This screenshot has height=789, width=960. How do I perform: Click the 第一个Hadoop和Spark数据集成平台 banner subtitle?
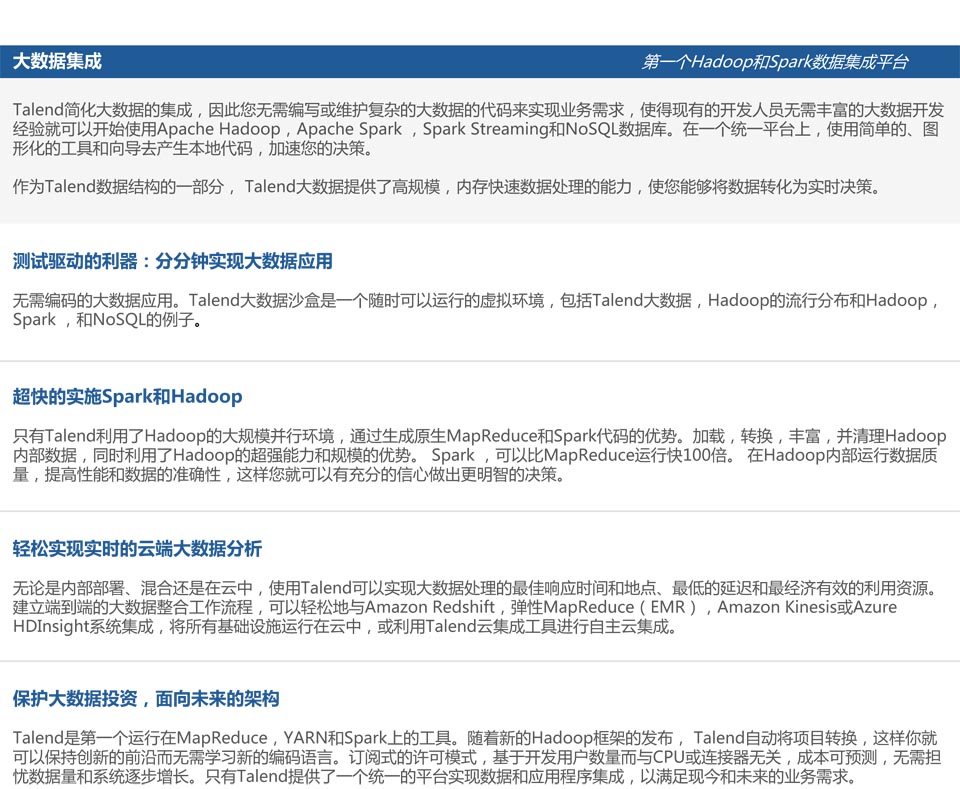(x=774, y=62)
